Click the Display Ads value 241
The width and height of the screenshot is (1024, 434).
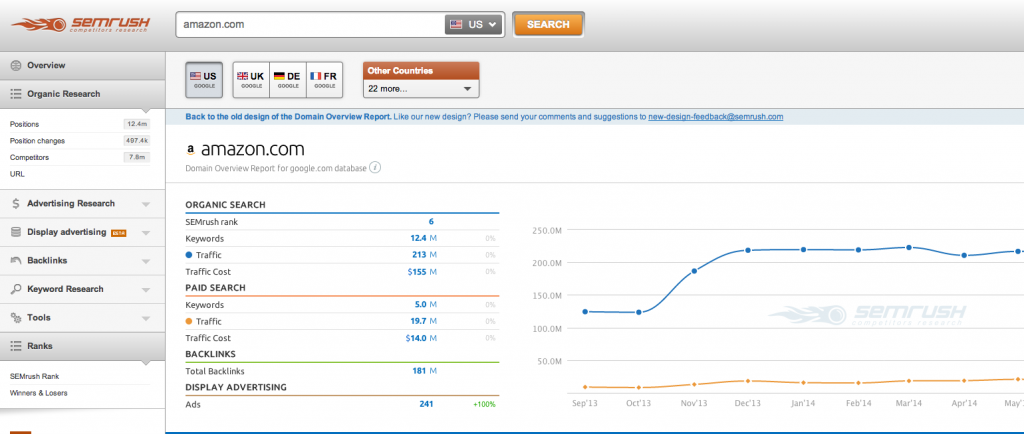pyautogui.click(x=426, y=405)
